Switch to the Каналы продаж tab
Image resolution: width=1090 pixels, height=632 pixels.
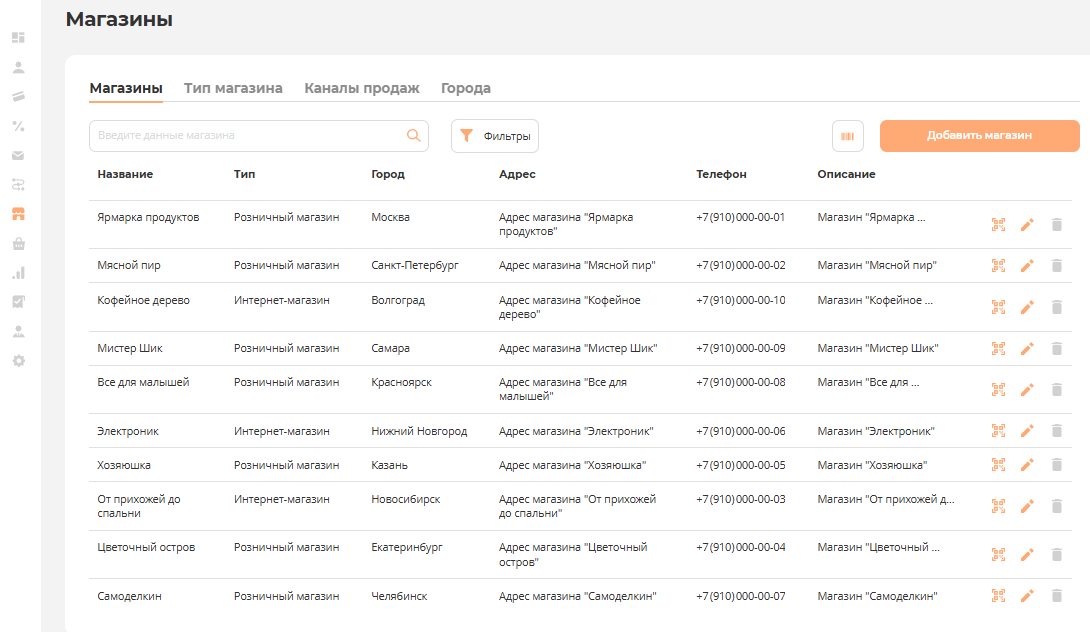361,88
